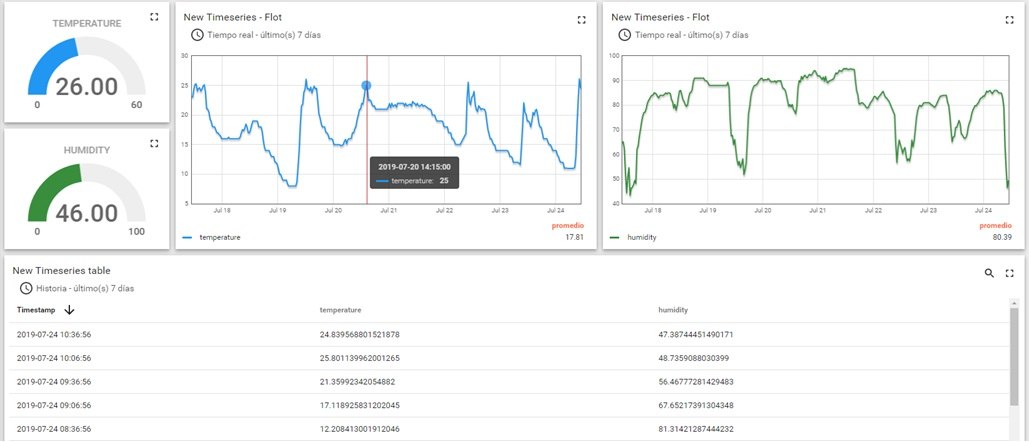Click temperature value 21.35992342054882
Viewport: 1029px width, 442px height.
pos(358,382)
